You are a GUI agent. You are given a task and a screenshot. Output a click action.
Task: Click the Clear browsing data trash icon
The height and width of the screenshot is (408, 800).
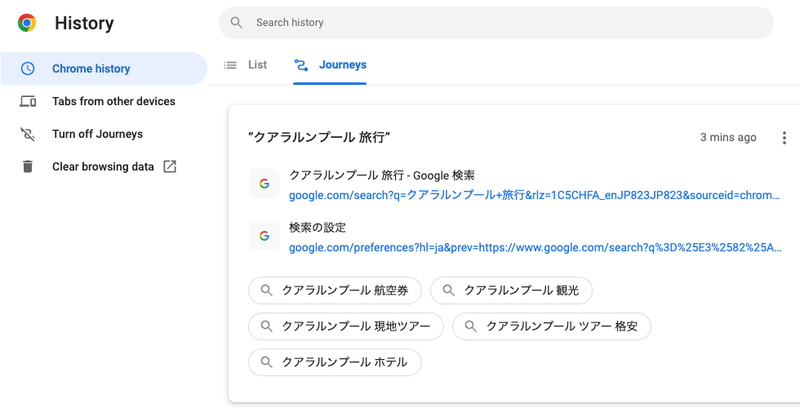[x=28, y=166]
